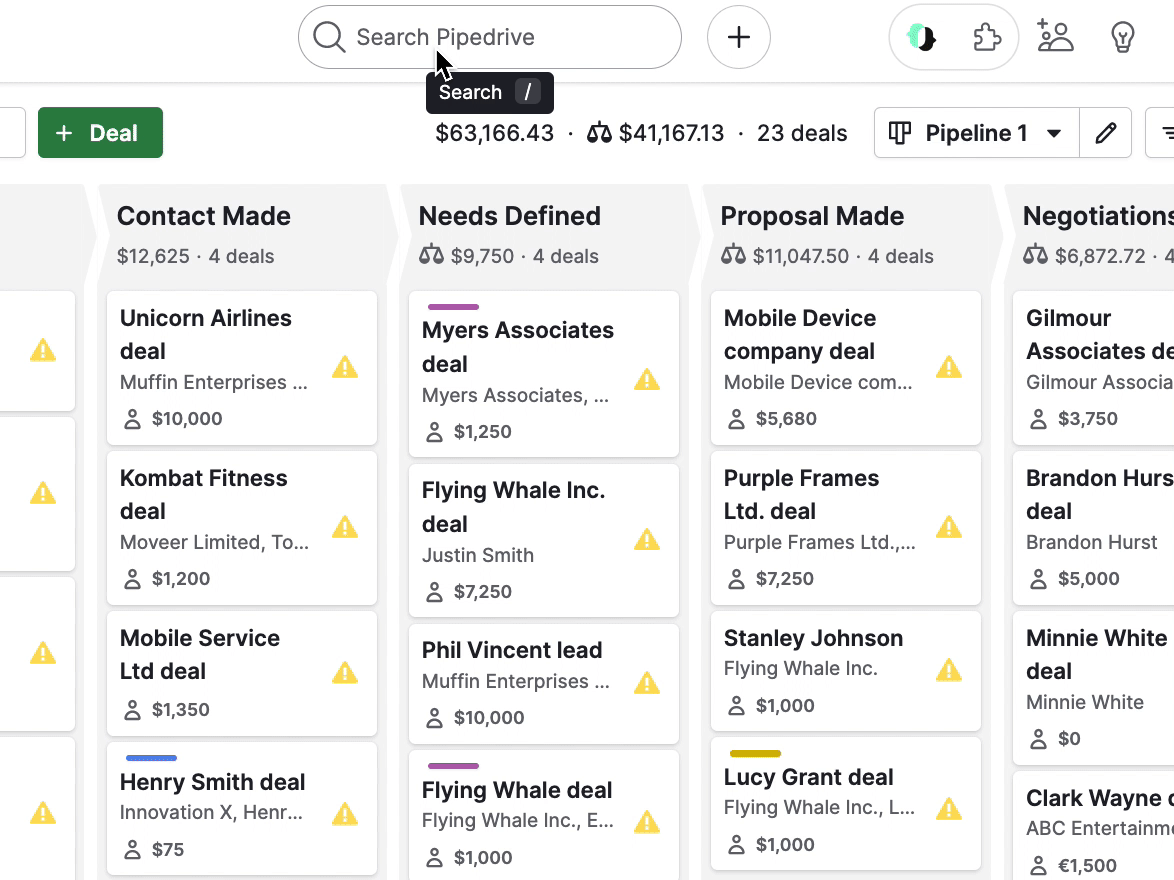Click the pipeline icon beside Pipeline 1
The width and height of the screenshot is (1174, 880).
899,133
